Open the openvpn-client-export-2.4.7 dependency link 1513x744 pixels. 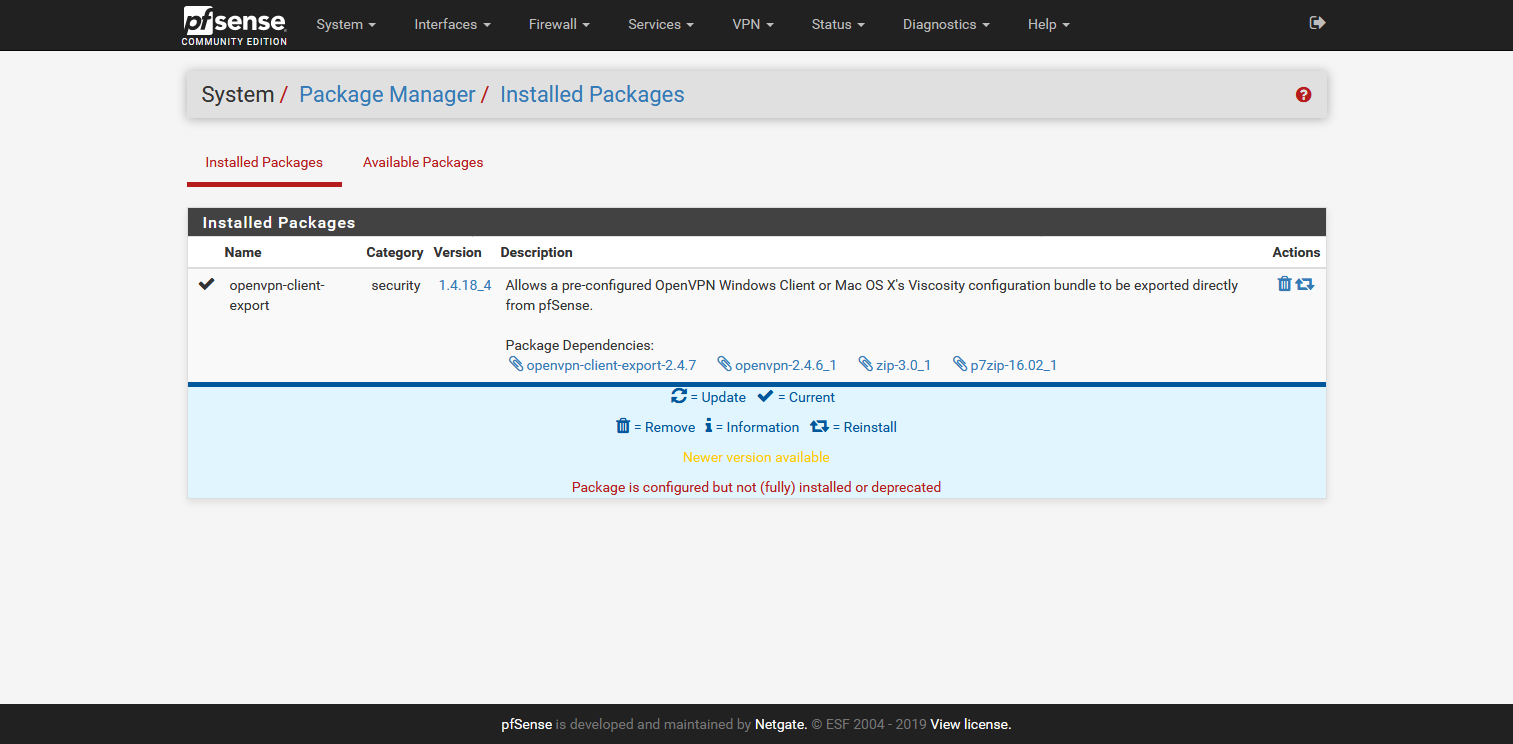tap(611, 365)
